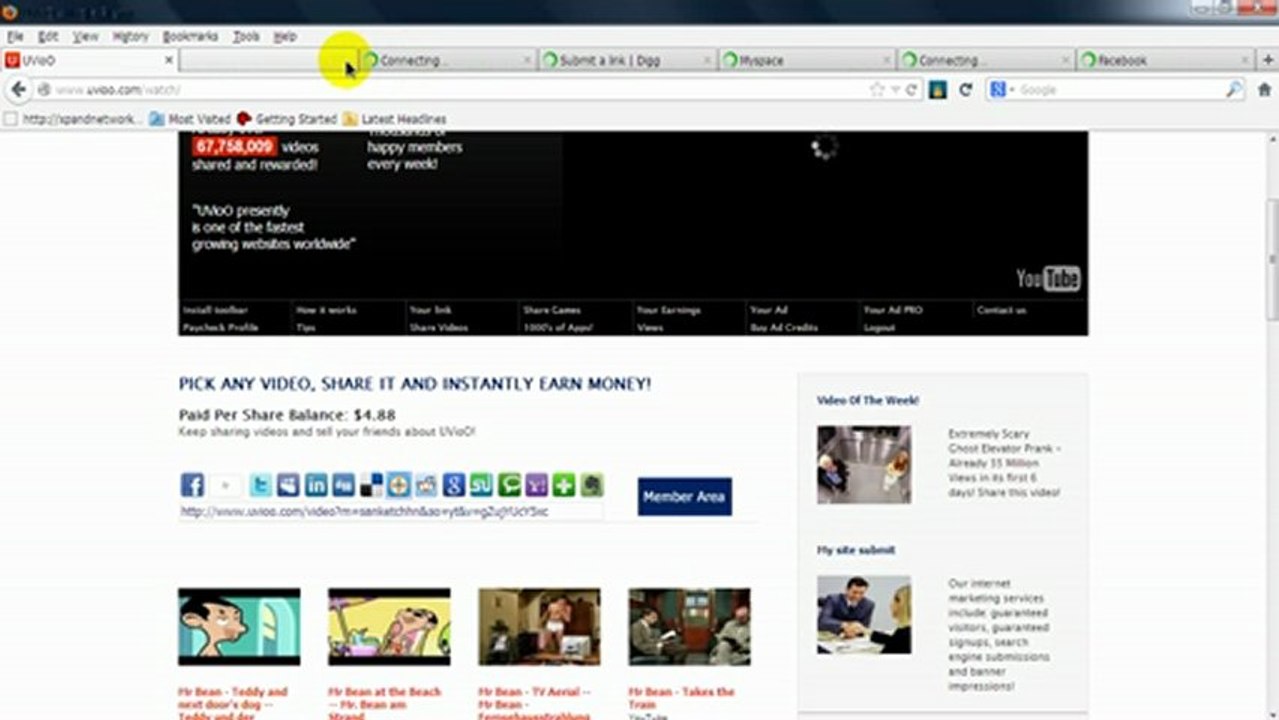Click Your Earnings in site menu
This screenshot has height=720, width=1279.
pyautogui.click(x=669, y=310)
